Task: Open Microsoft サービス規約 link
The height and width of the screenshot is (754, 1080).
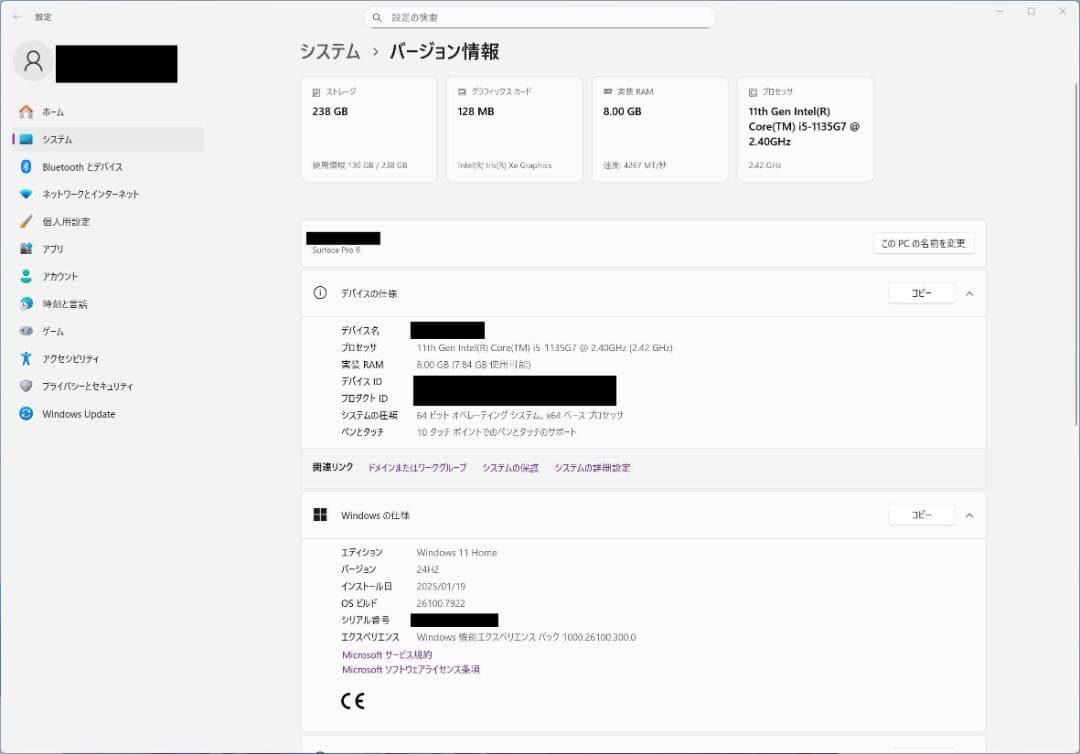Action: (387, 655)
